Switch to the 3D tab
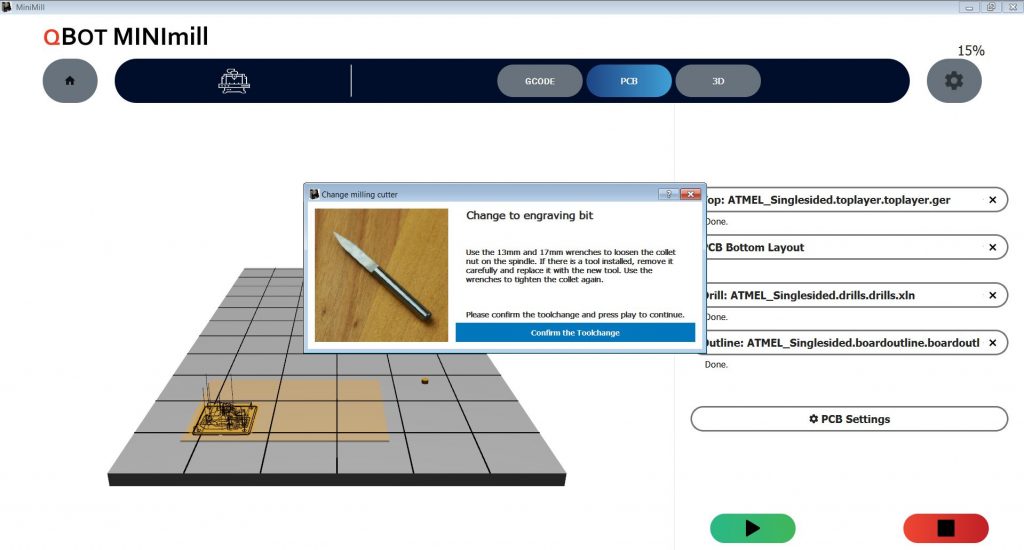 pos(717,81)
